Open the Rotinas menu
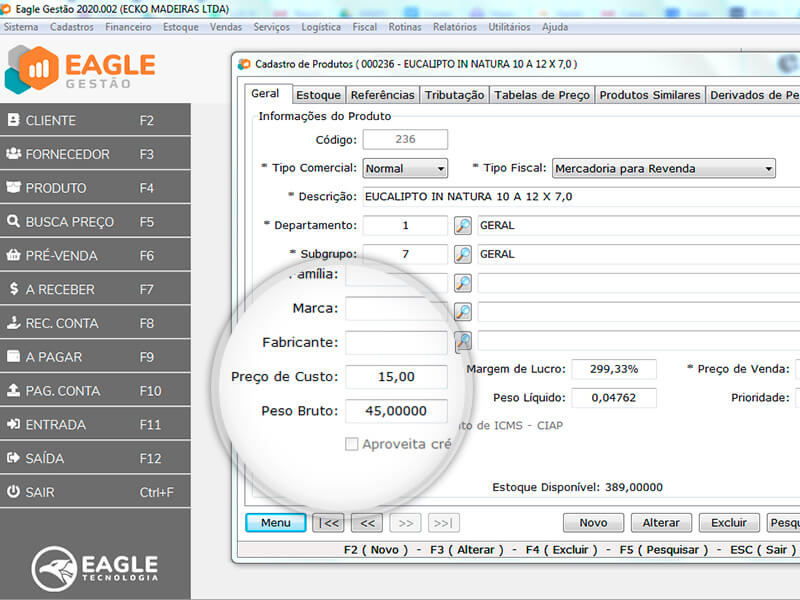This screenshot has width=800, height=600. [405, 27]
